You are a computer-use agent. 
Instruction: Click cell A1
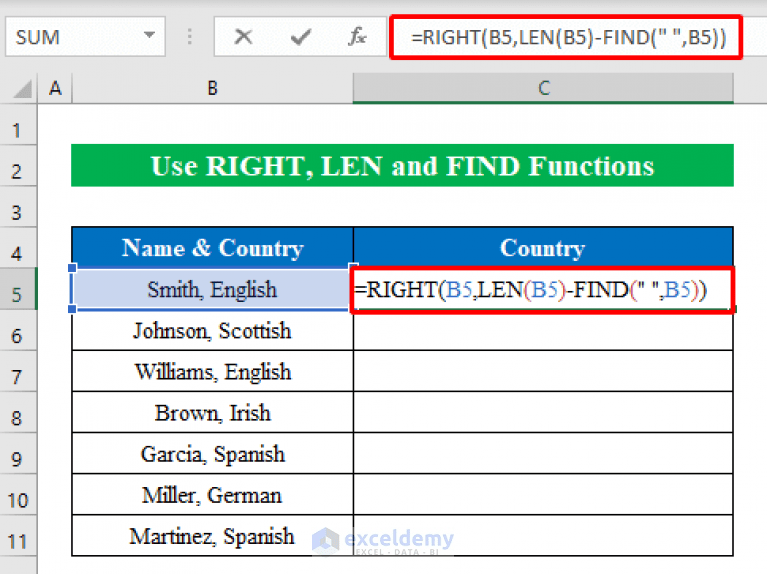(x=55, y=125)
